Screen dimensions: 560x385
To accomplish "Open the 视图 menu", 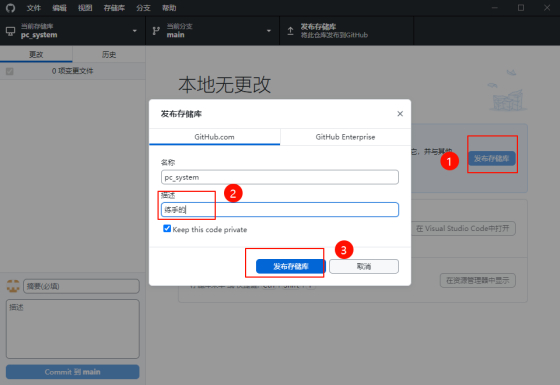I will pos(85,8).
